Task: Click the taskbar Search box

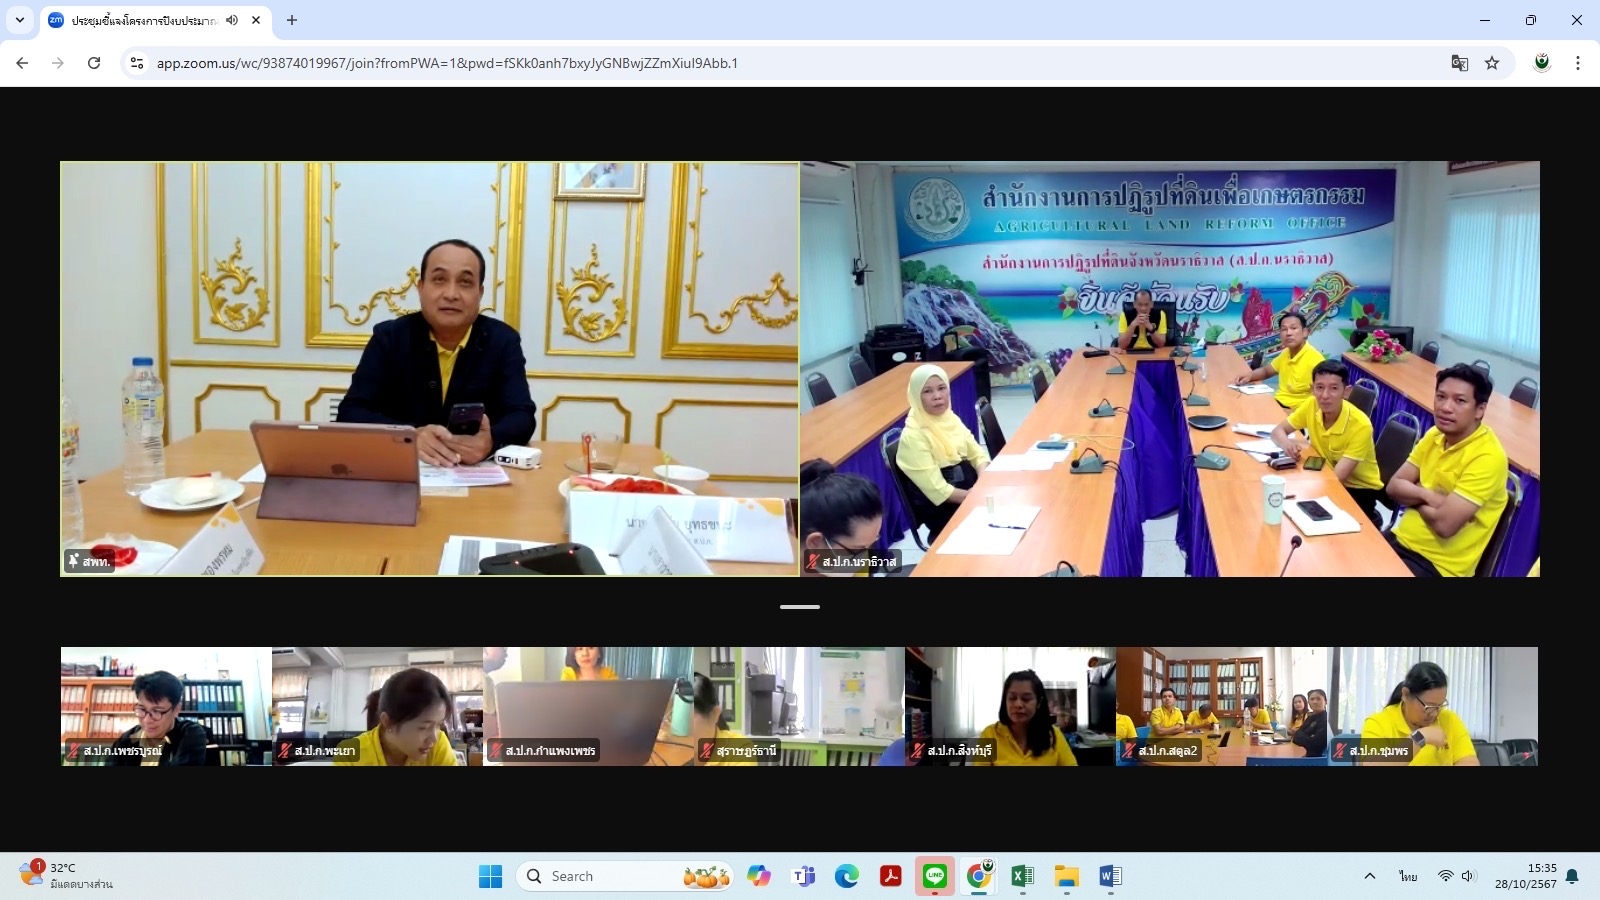Action: click(625, 876)
